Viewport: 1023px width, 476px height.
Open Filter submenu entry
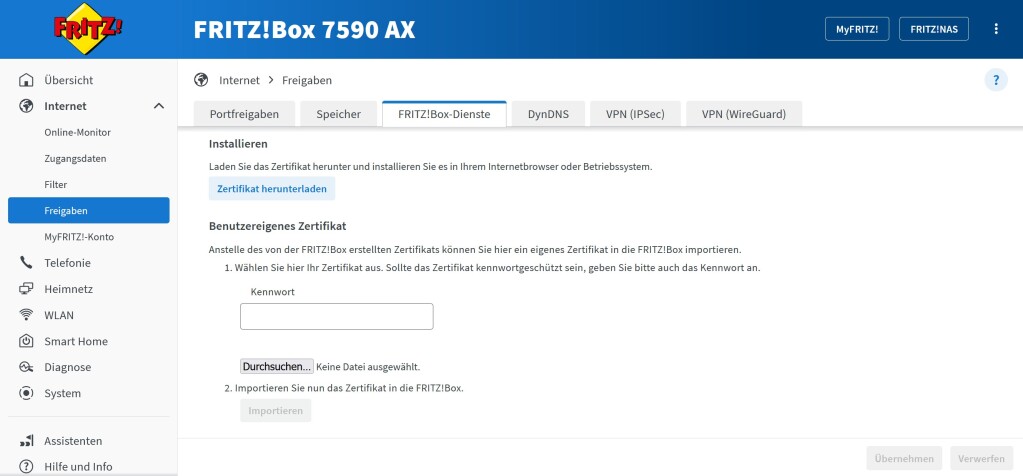click(x=55, y=185)
